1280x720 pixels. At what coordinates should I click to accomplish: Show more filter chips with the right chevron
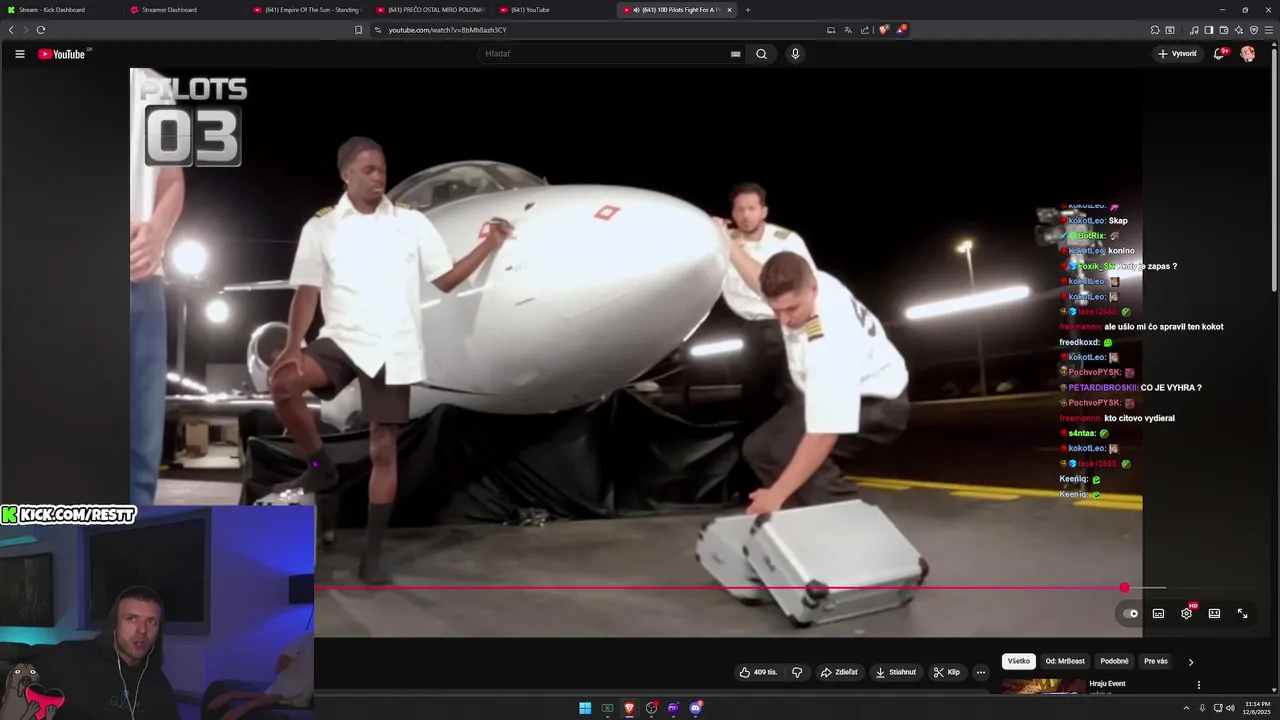click(1190, 661)
